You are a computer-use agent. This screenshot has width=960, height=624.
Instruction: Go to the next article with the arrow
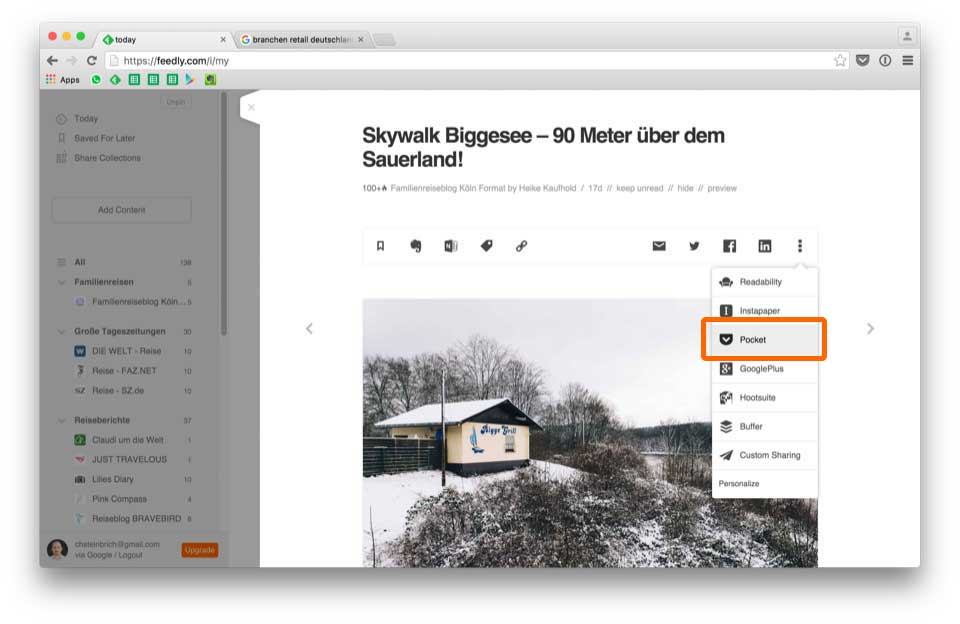pyautogui.click(x=871, y=326)
